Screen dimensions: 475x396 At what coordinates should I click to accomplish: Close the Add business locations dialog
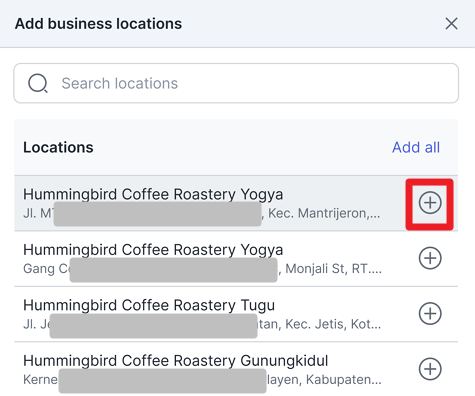pyautogui.click(x=451, y=24)
